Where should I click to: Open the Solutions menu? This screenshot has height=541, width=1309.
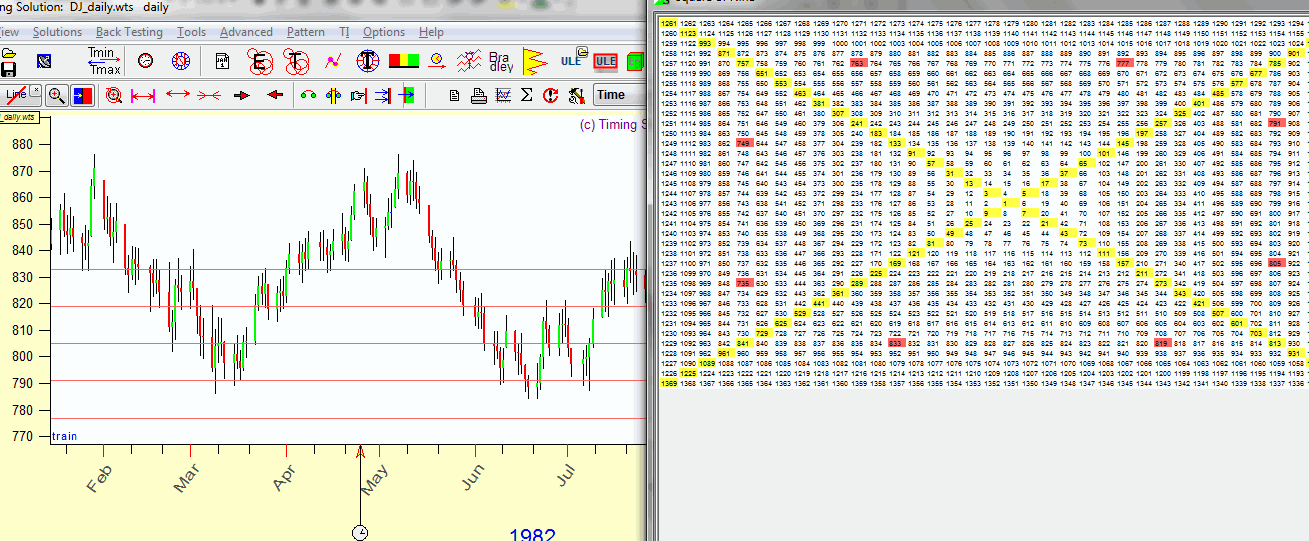(57, 32)
